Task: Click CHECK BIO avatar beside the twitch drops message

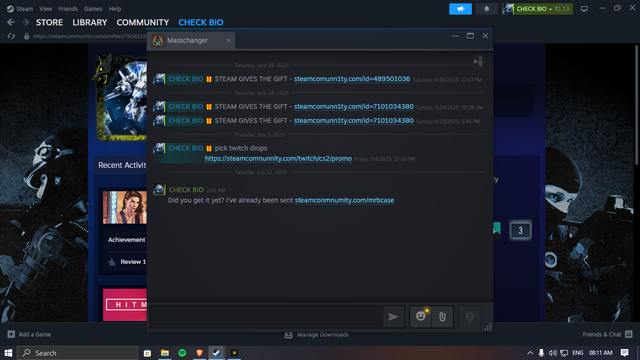Action: click(159, 148)
